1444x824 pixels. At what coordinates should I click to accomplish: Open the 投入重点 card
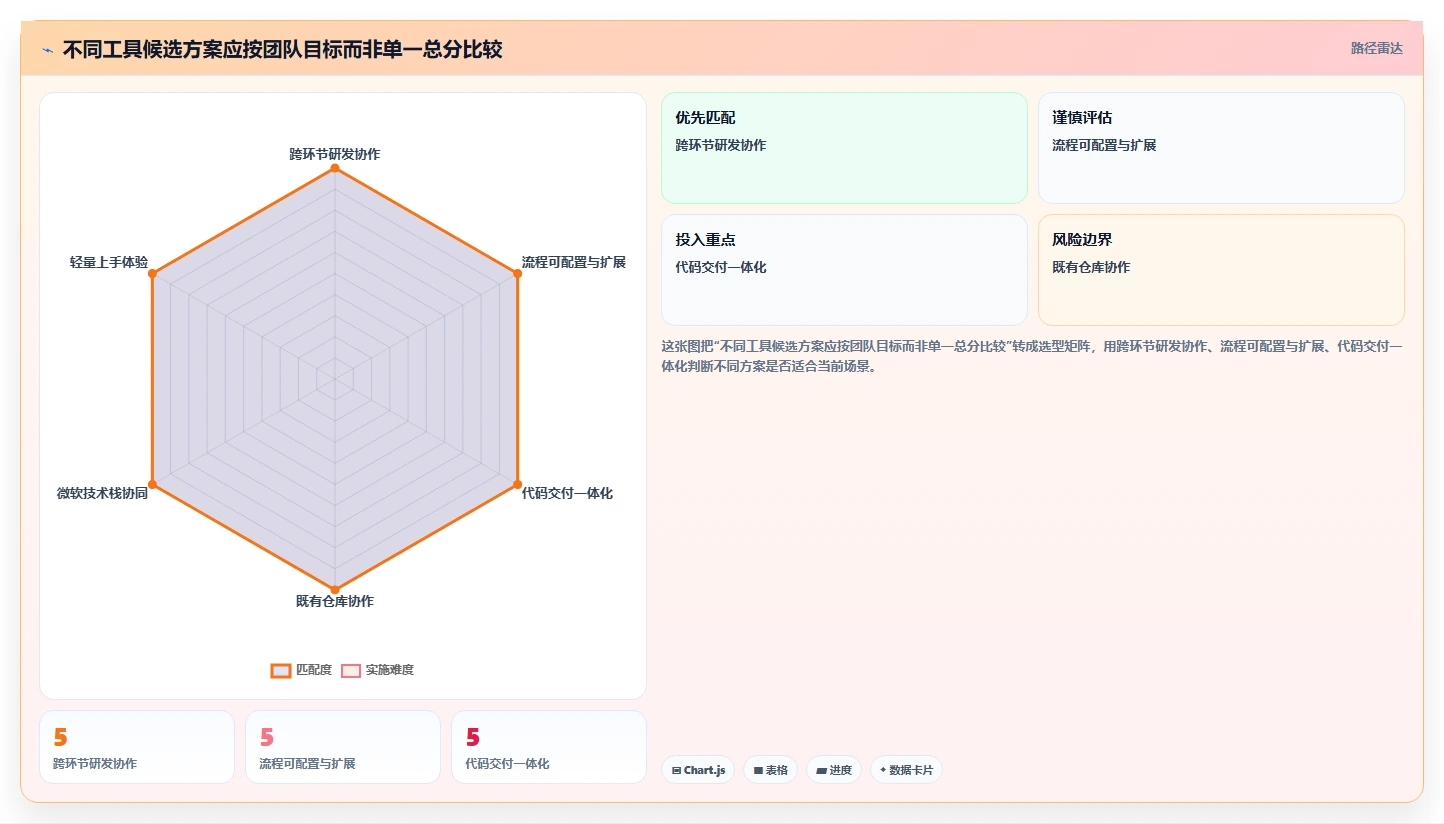(844, 270)
